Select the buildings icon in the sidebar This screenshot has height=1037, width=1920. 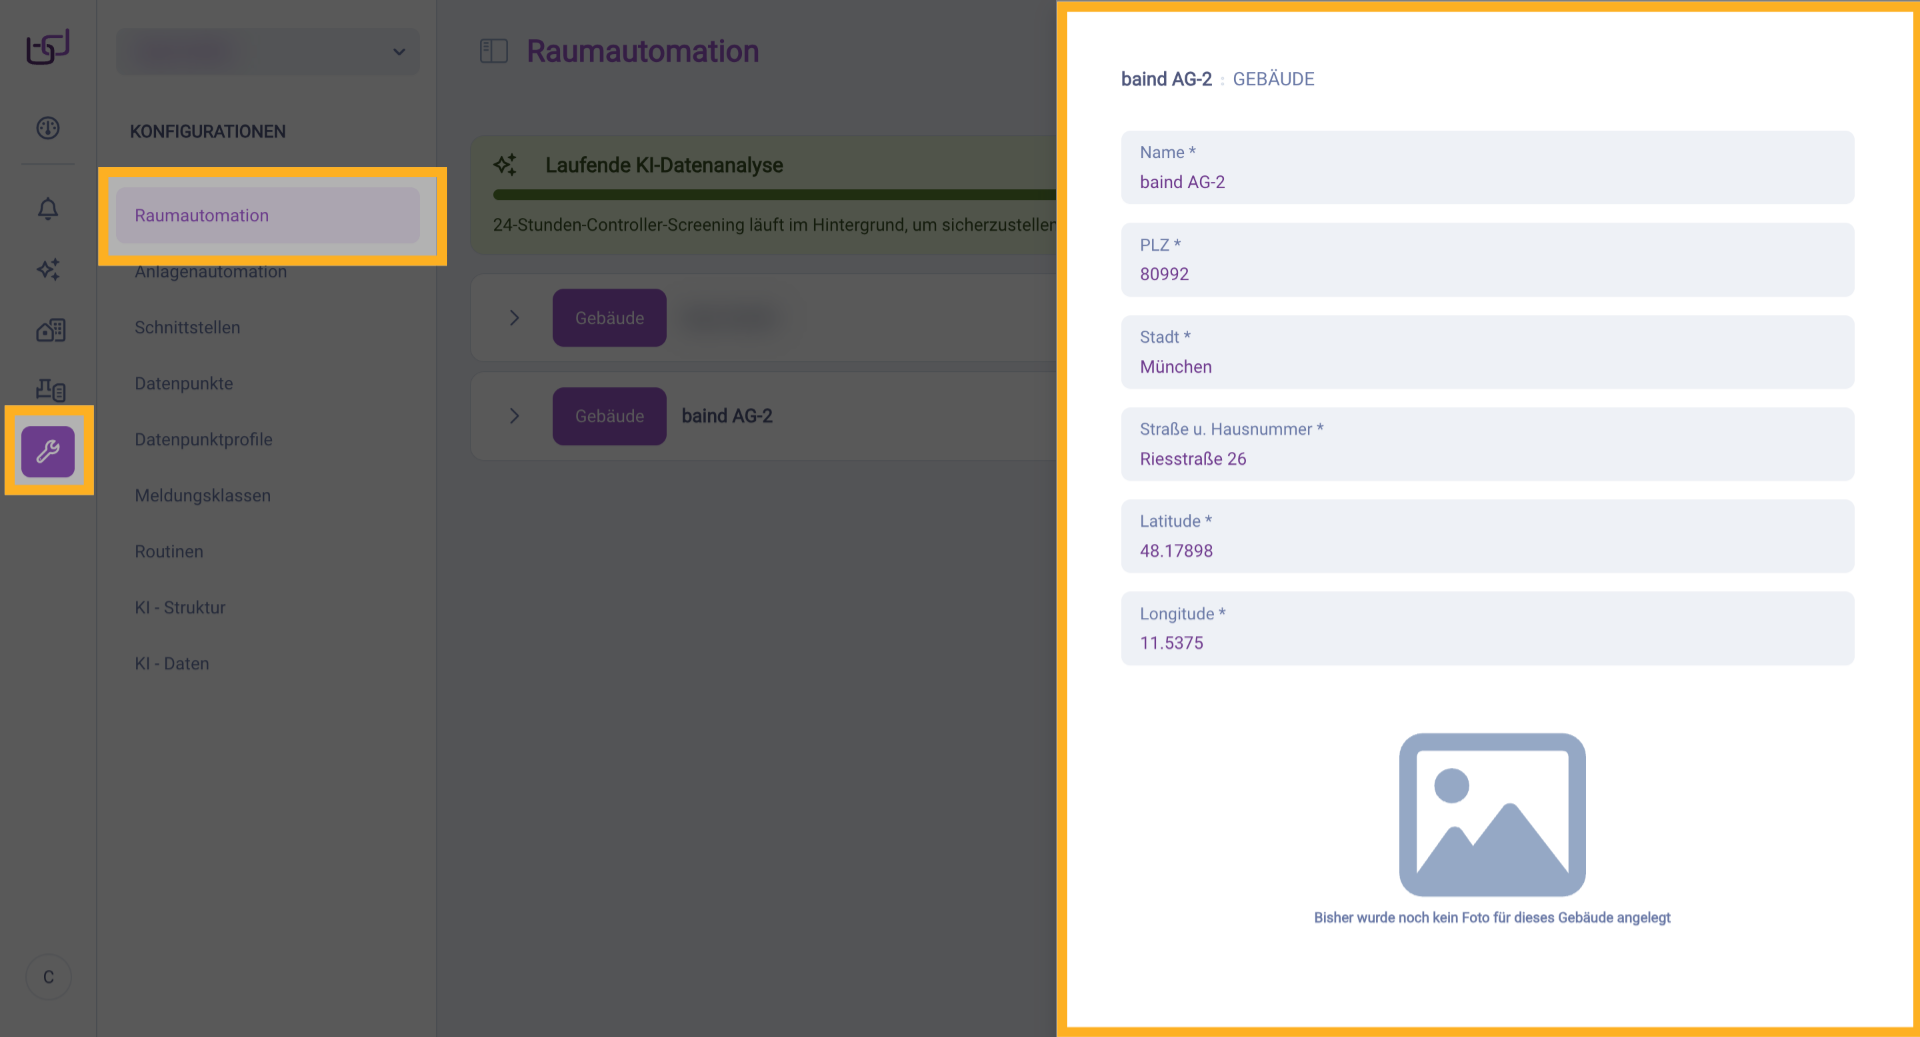pos(47,330)
